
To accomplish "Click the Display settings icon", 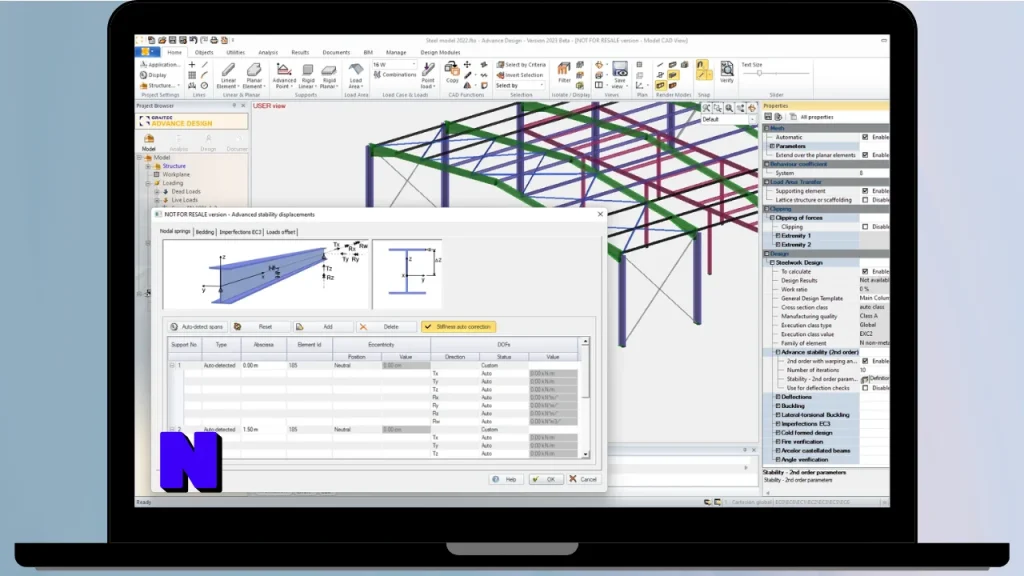I will coord(143,75).
